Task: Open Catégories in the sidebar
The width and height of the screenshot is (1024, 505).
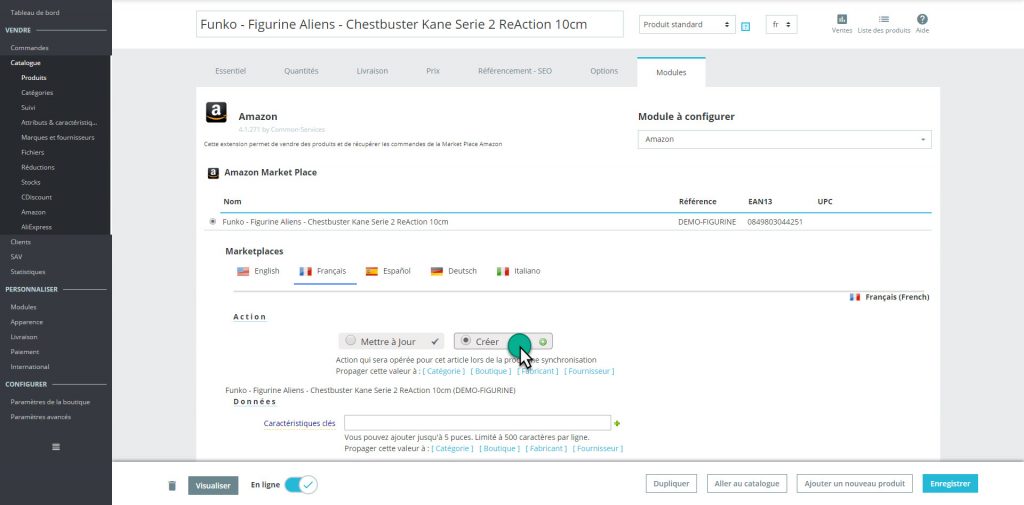Action: tap(37, 93)
